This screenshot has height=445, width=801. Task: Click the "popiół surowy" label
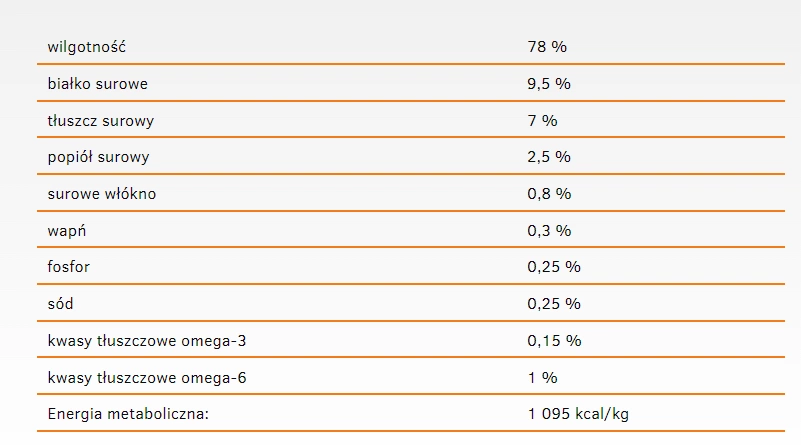[98, 157]
